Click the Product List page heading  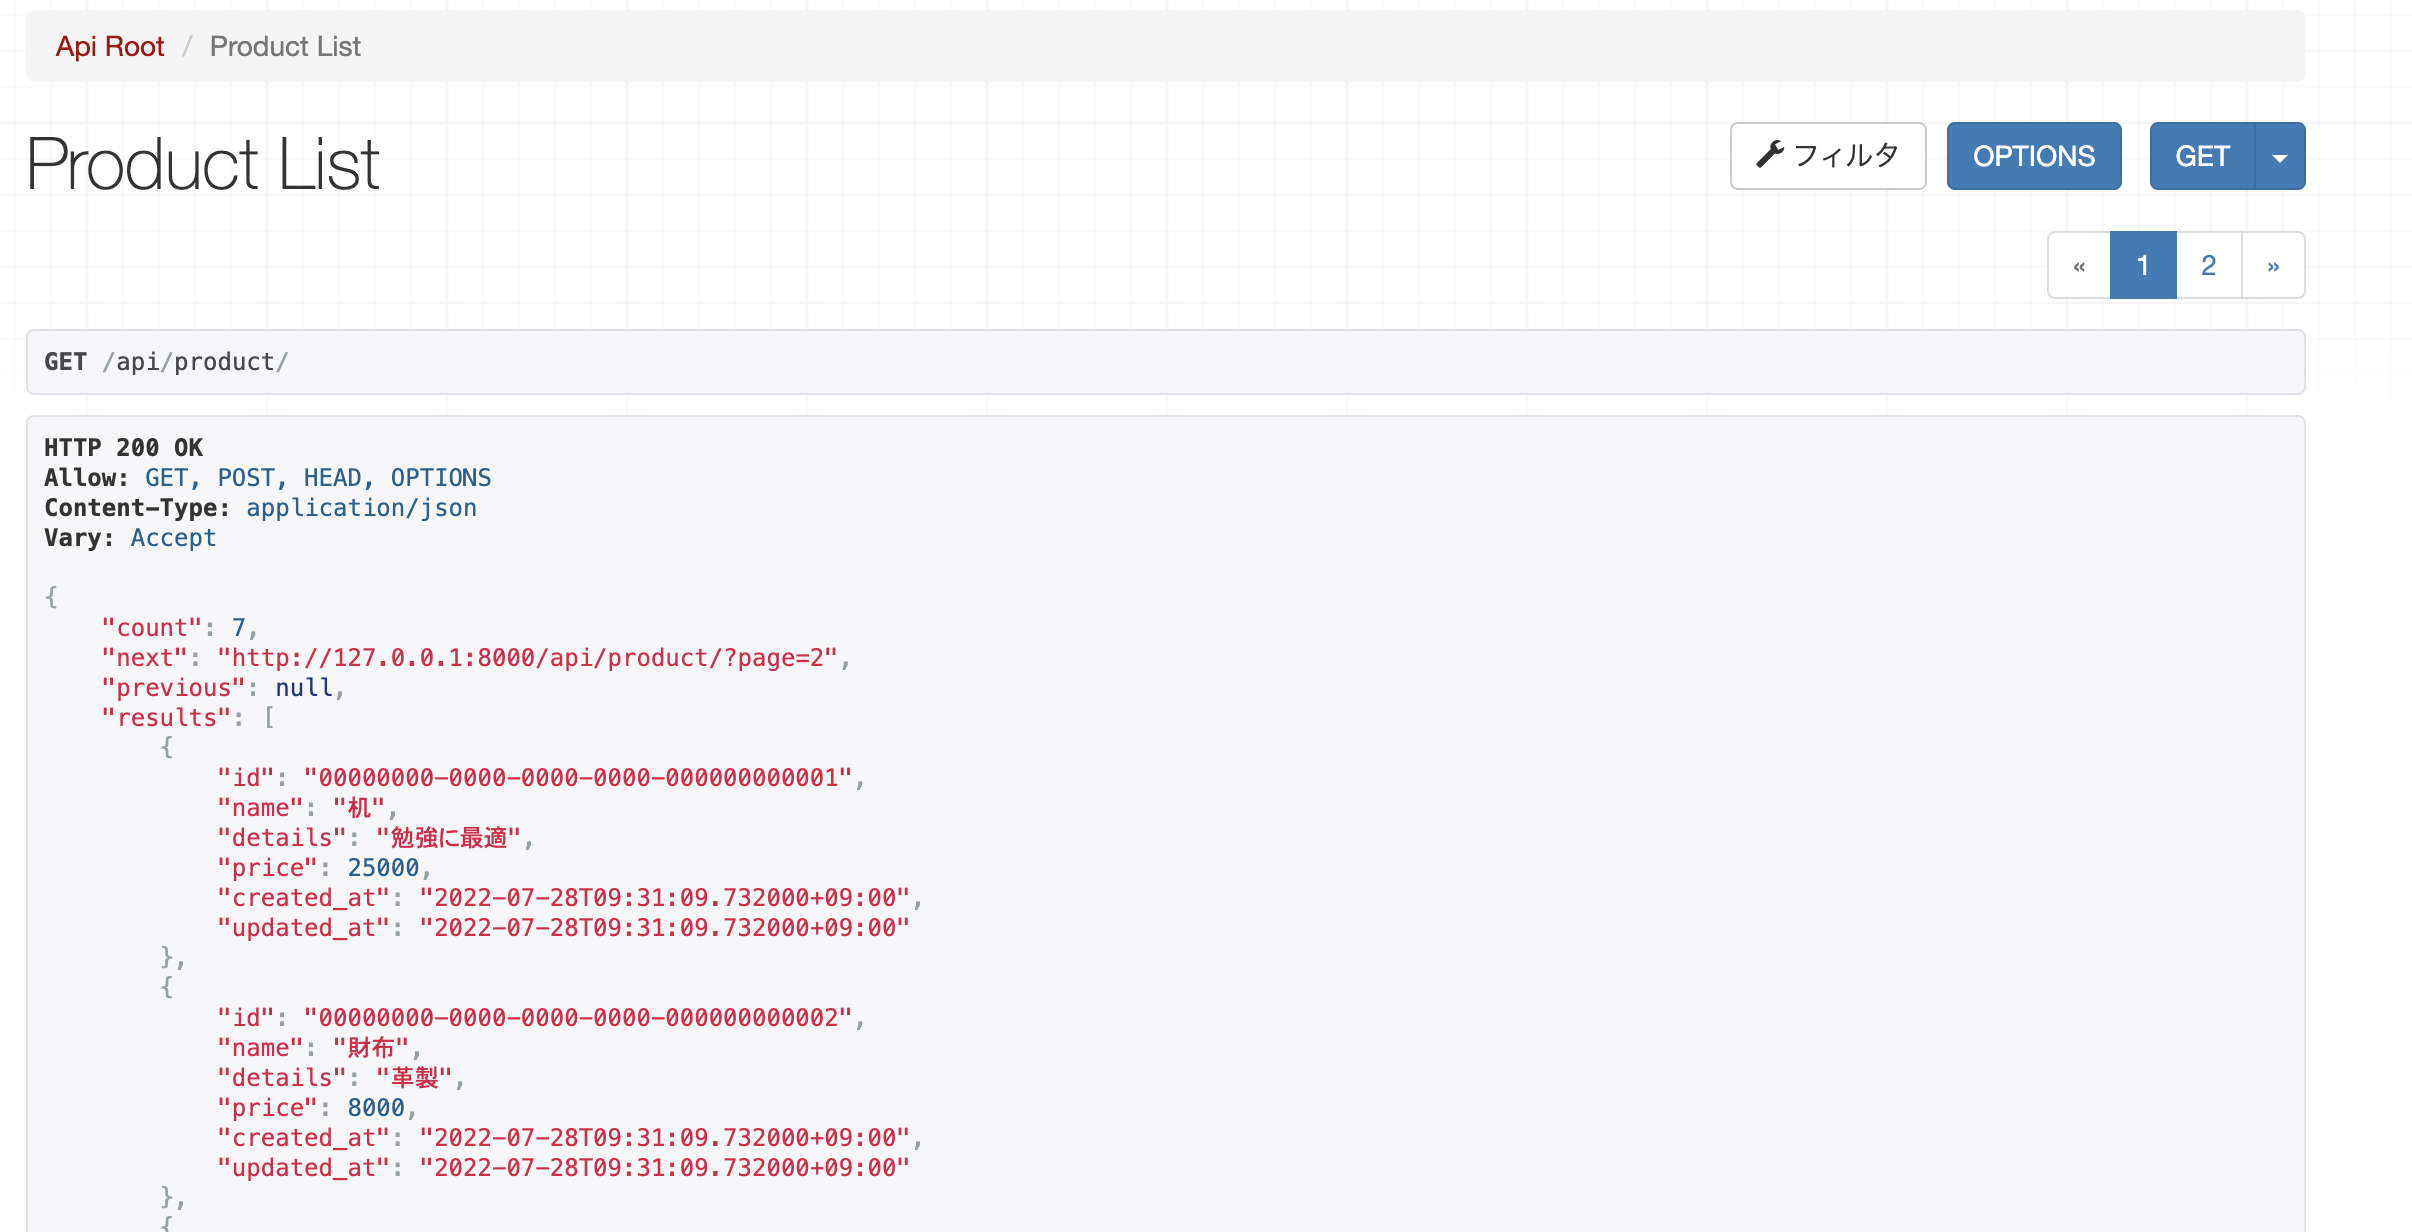point(203,164)
